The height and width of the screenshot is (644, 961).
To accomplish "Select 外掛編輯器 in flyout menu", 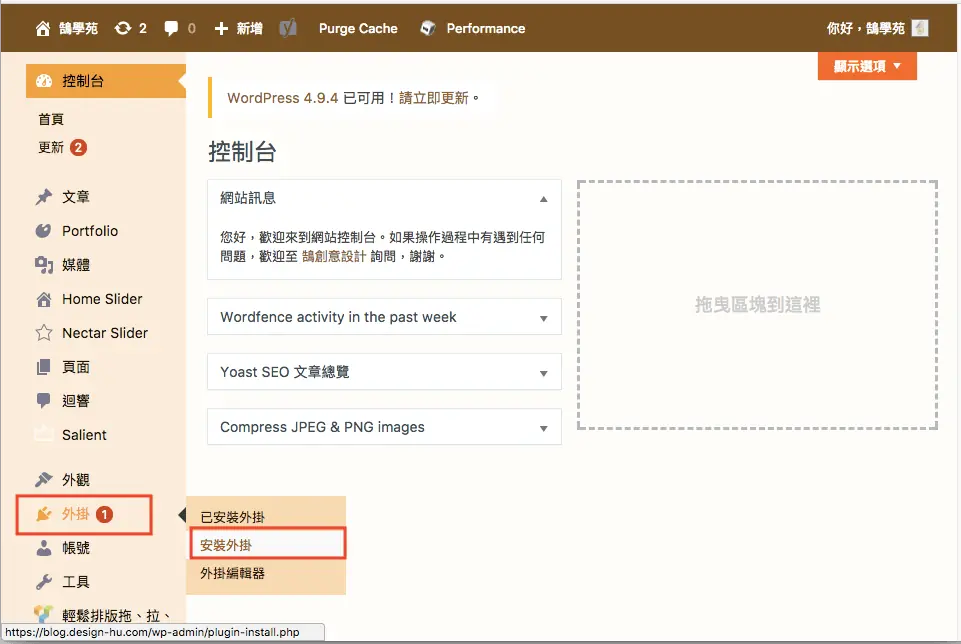I will pyautogui.click(x=232, y=574).
